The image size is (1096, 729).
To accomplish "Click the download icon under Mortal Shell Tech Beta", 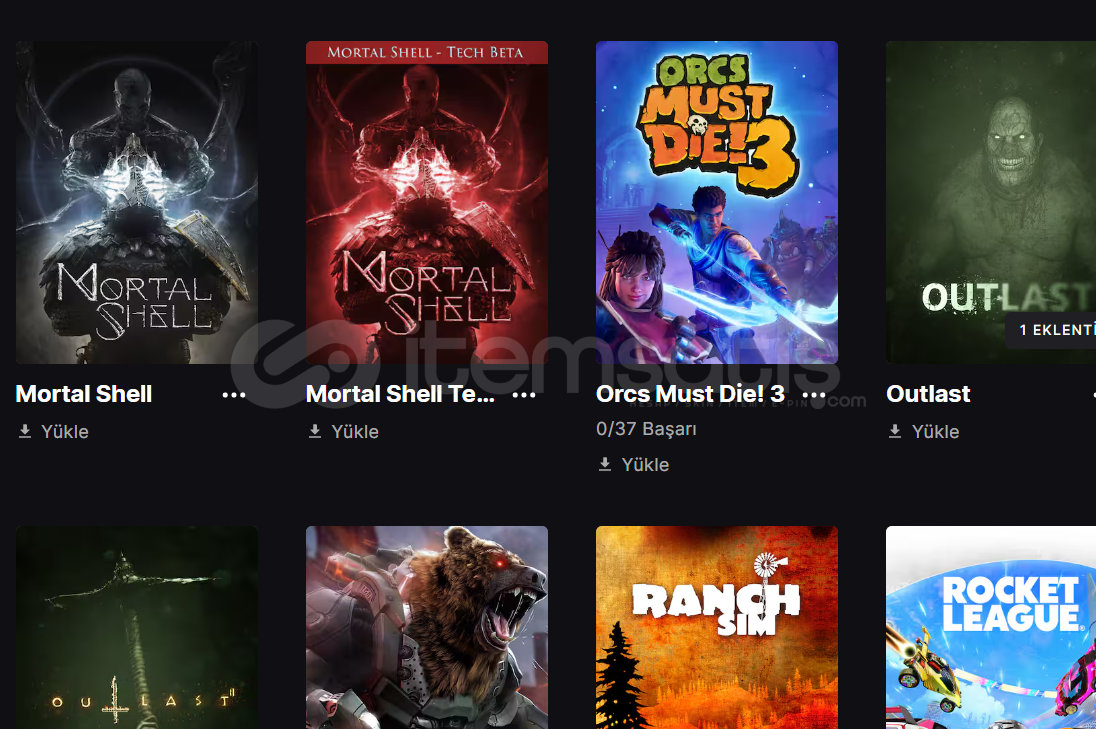I will (315, 431).
